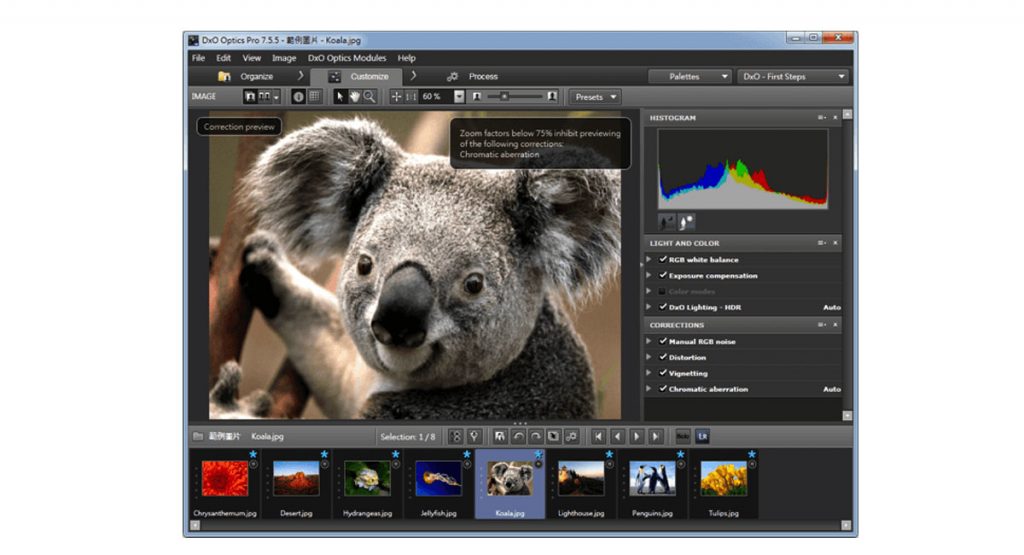Switch to the Process tab
The height and width of the screenshot is (555, 1024).
[473, 76]
